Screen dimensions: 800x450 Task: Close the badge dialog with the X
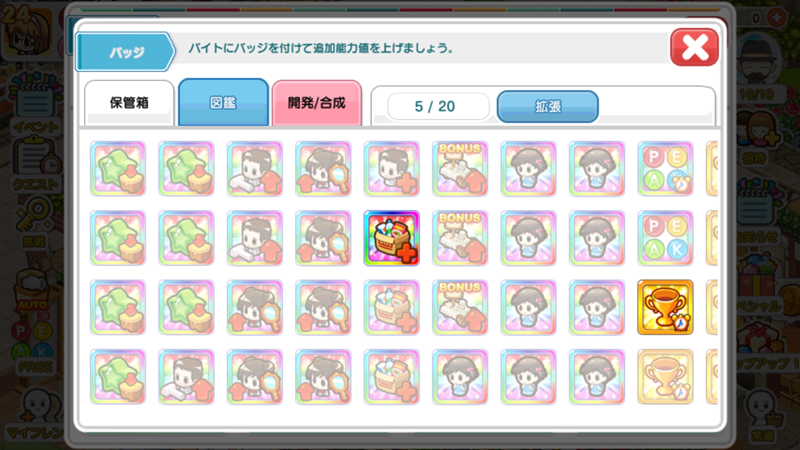click(694, 47)
